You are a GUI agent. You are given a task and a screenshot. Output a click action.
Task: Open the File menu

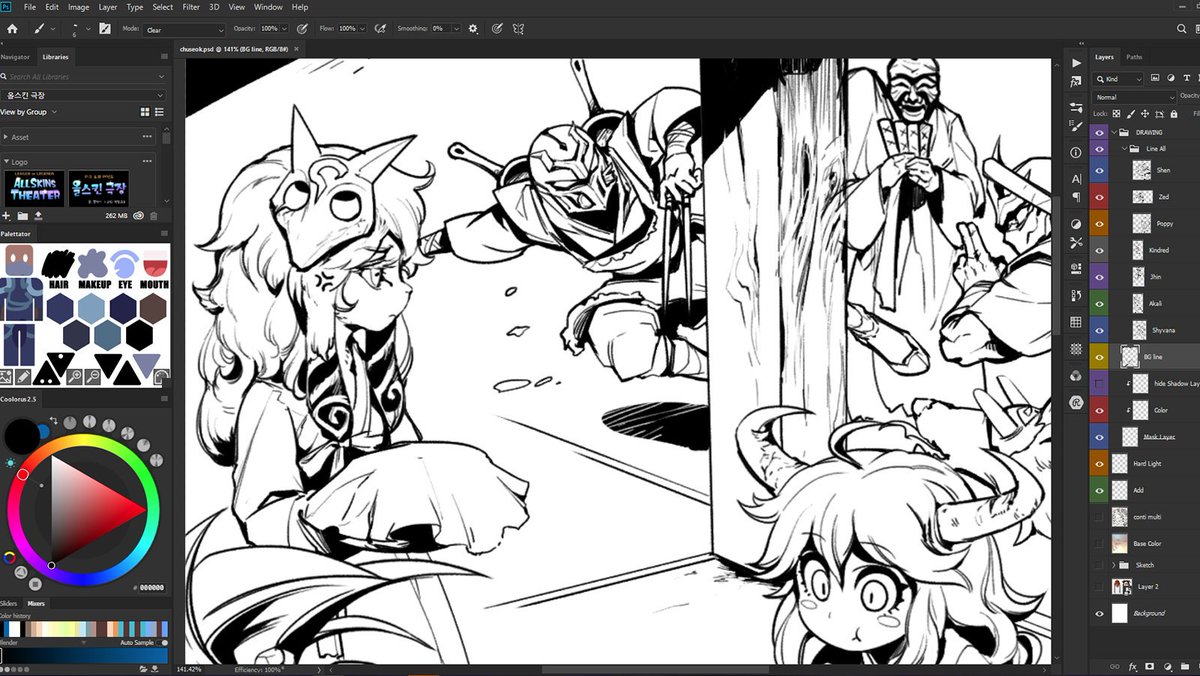click(30, 7)
